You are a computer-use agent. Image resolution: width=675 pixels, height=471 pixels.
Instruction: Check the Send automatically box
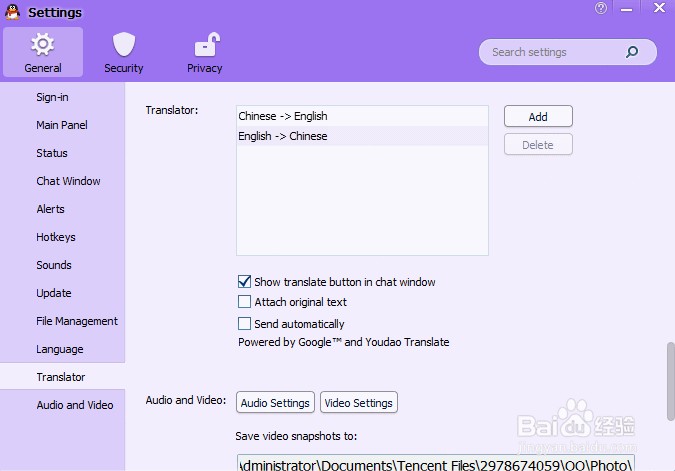coord(244,324)
